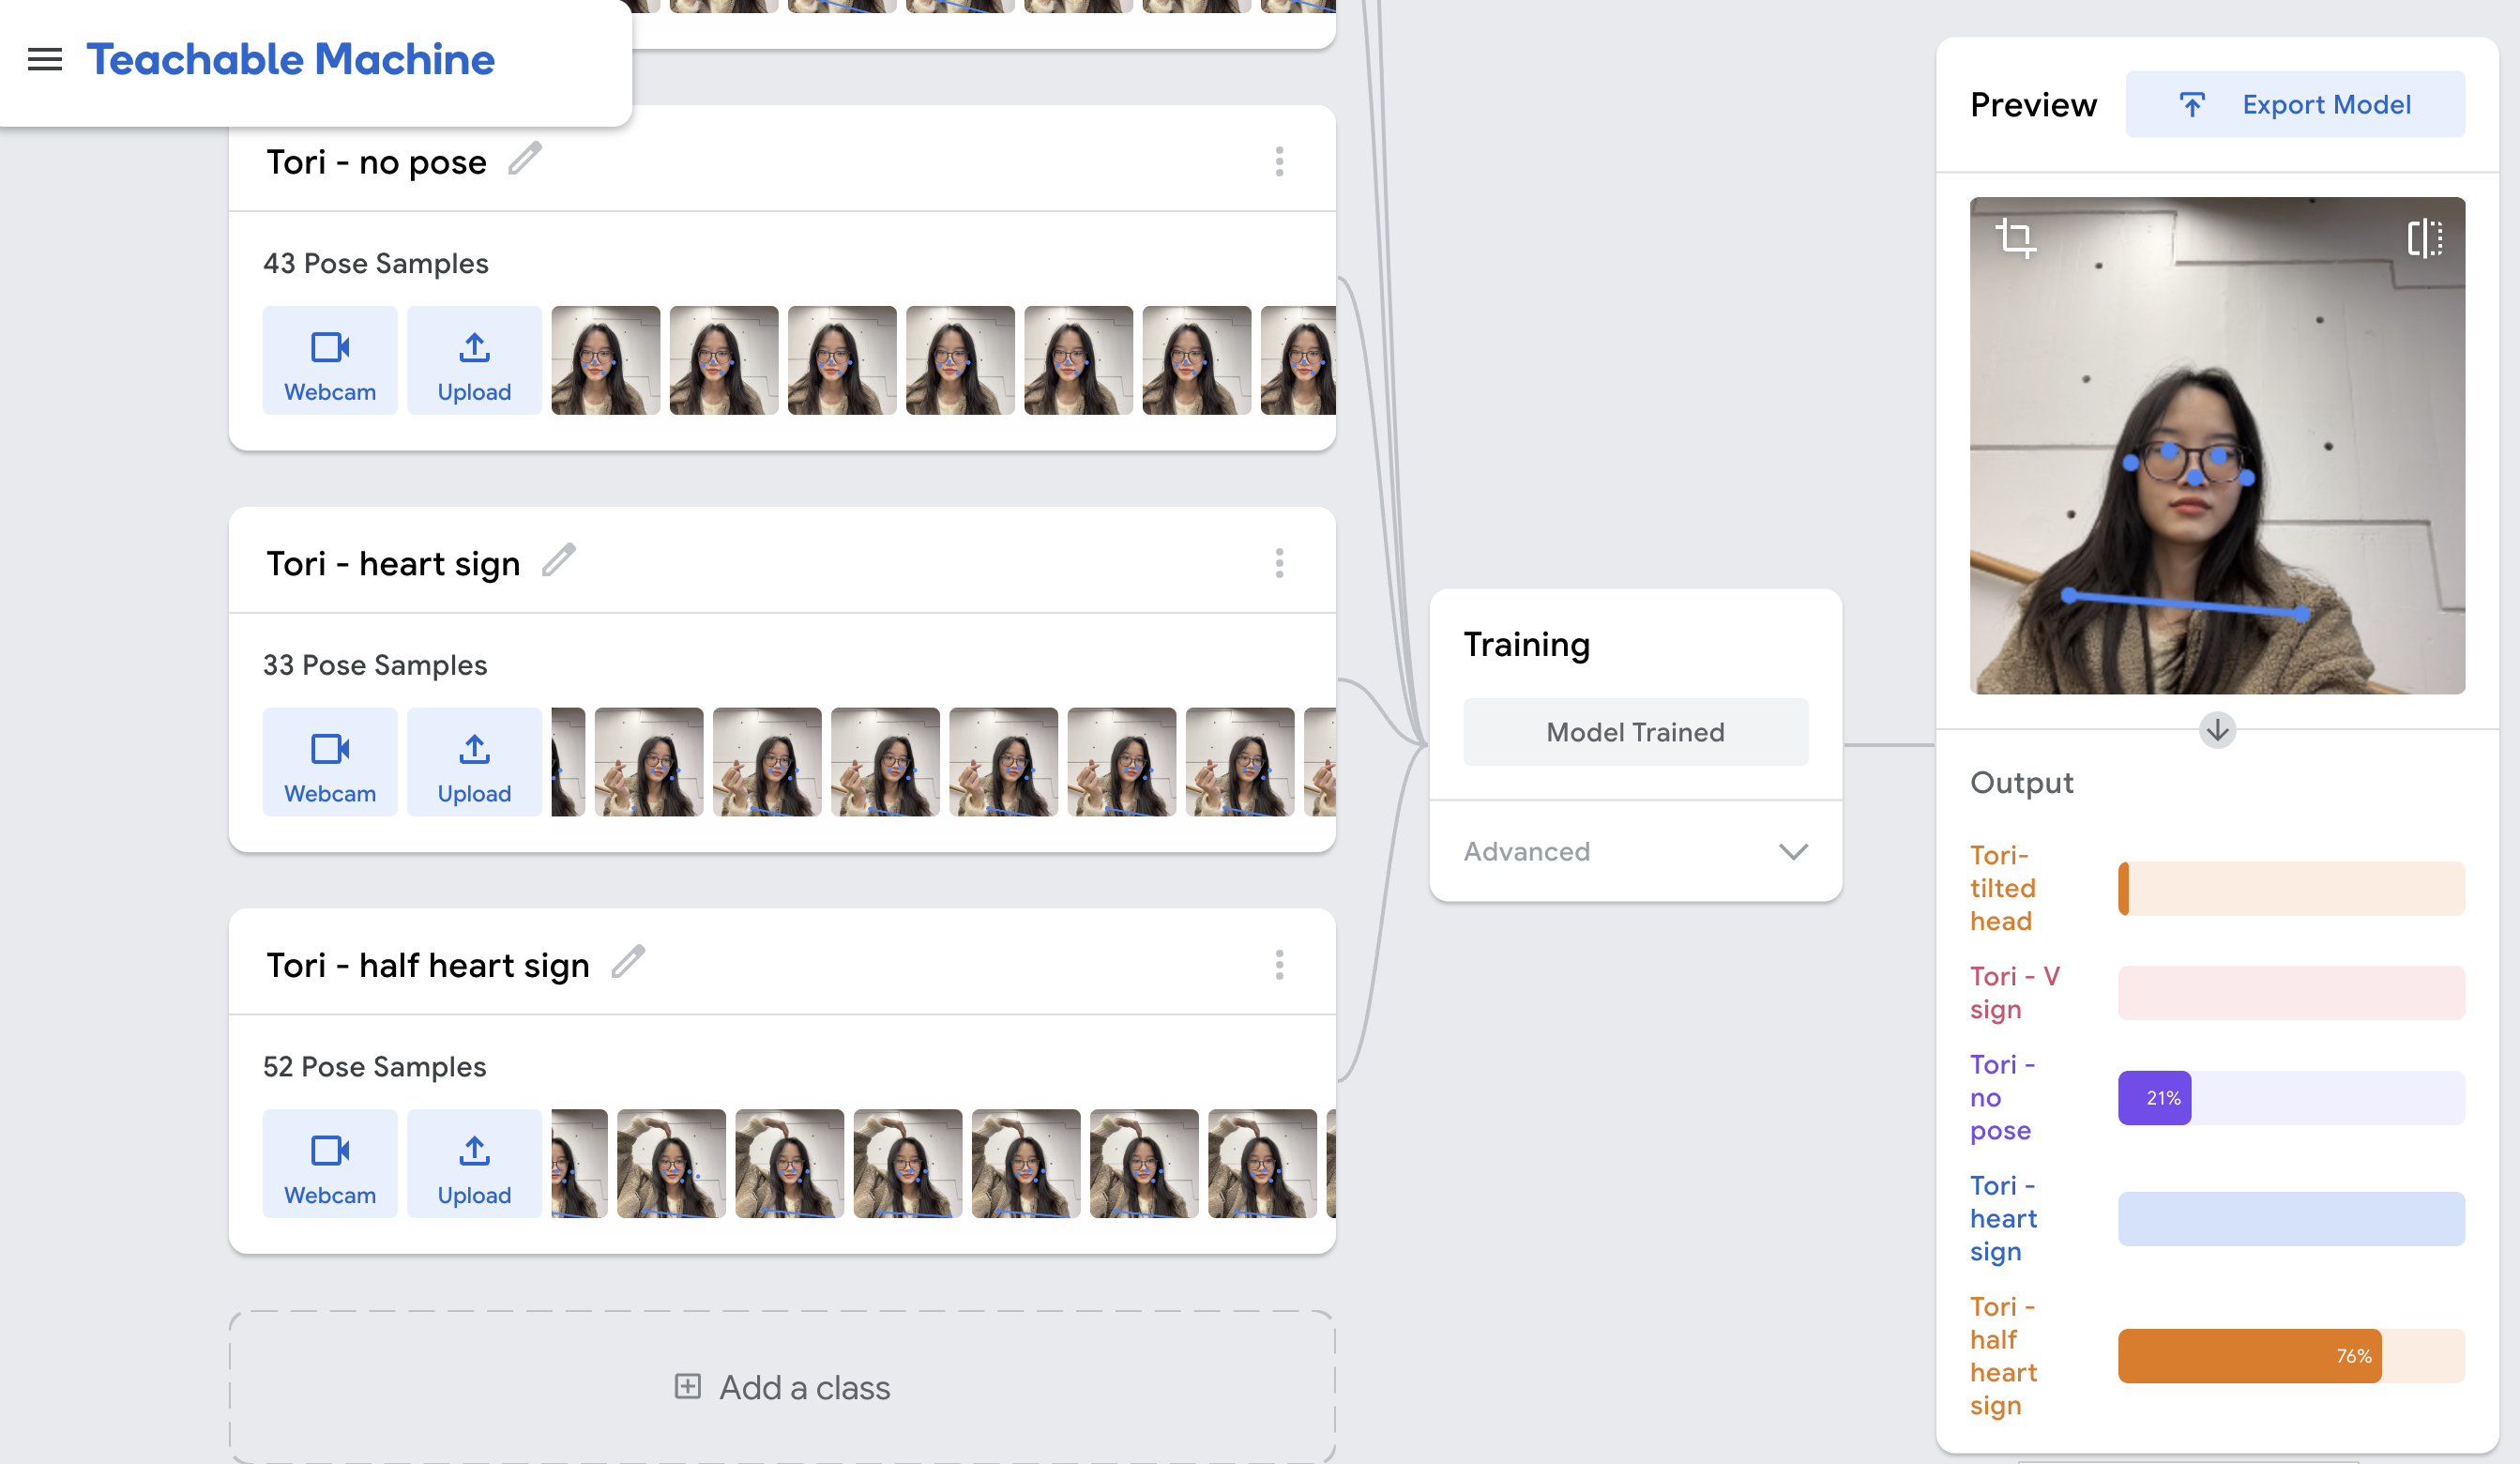Click Add a class
This screenshot has width=2520, height=1464.
click(782, 1387)
